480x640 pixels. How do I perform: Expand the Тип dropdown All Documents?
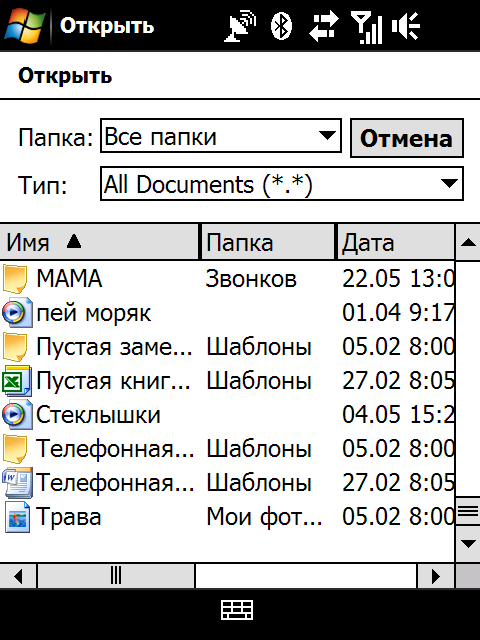coord(282,184)
